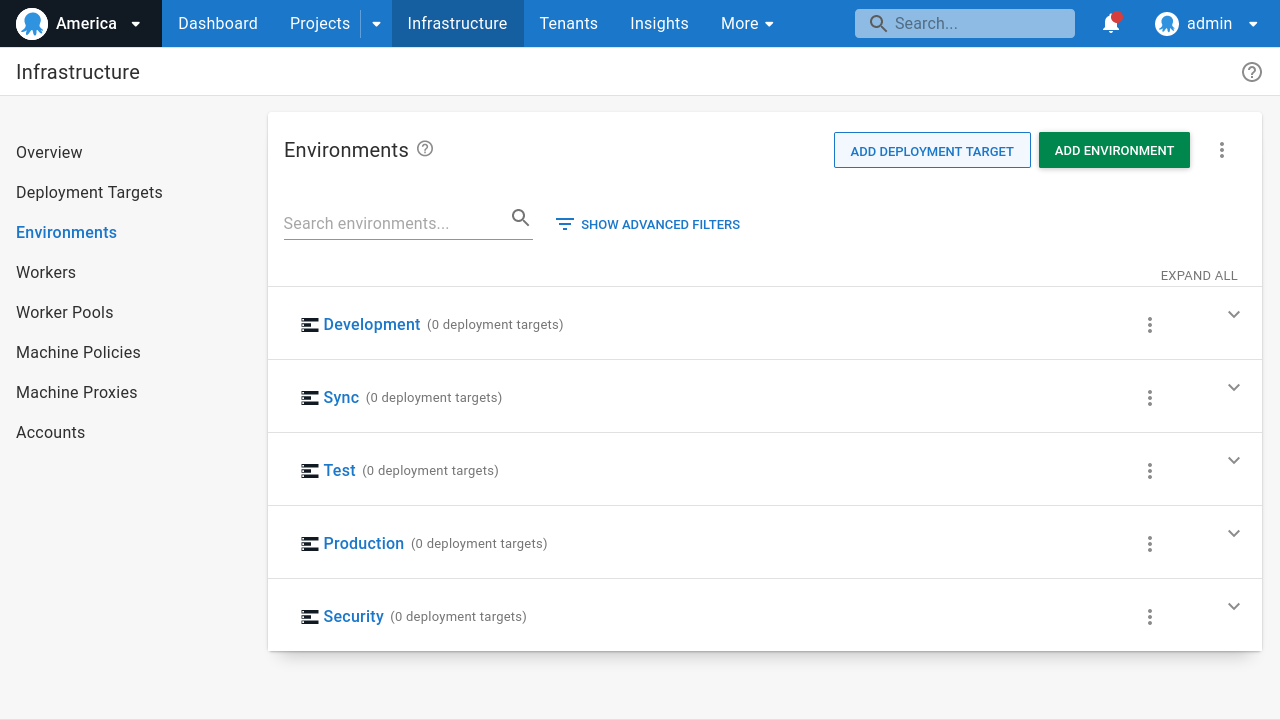Expand the Development environment row
Image resolution: width=1280 pixels, height=720 pixels.
coord(1233,315)
